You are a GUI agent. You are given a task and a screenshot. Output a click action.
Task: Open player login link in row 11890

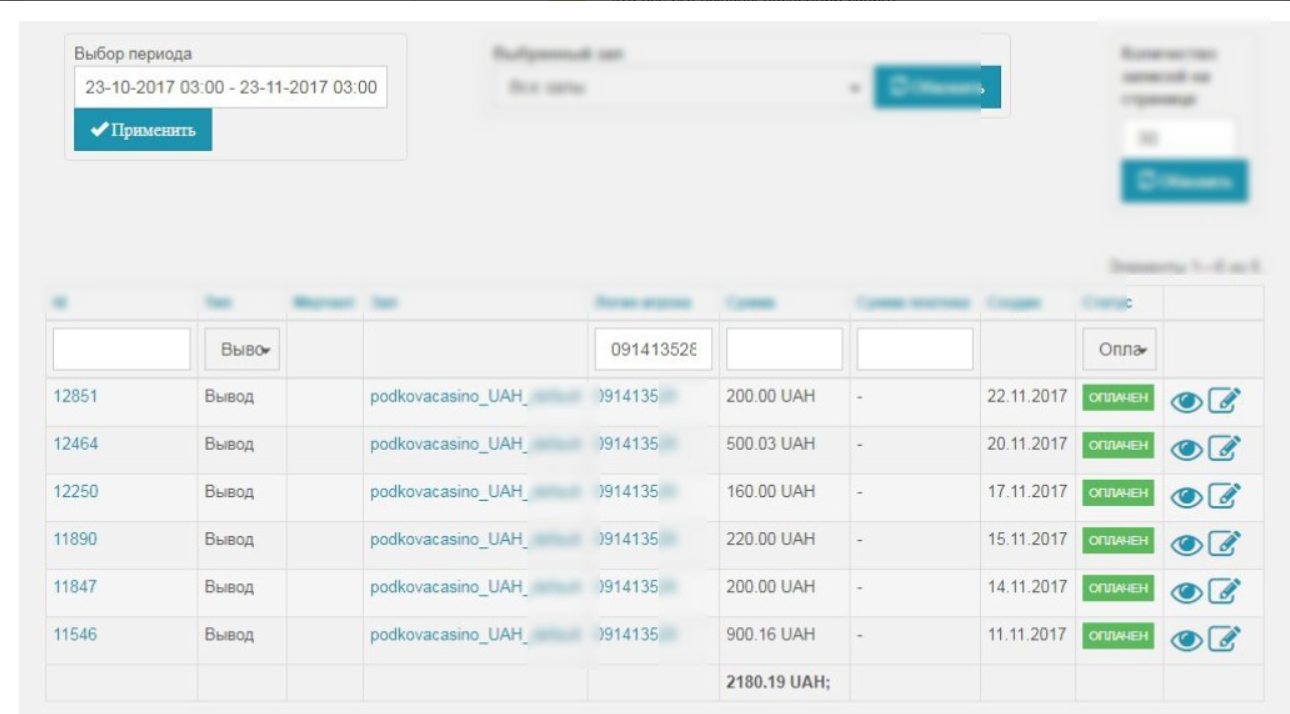636,540
